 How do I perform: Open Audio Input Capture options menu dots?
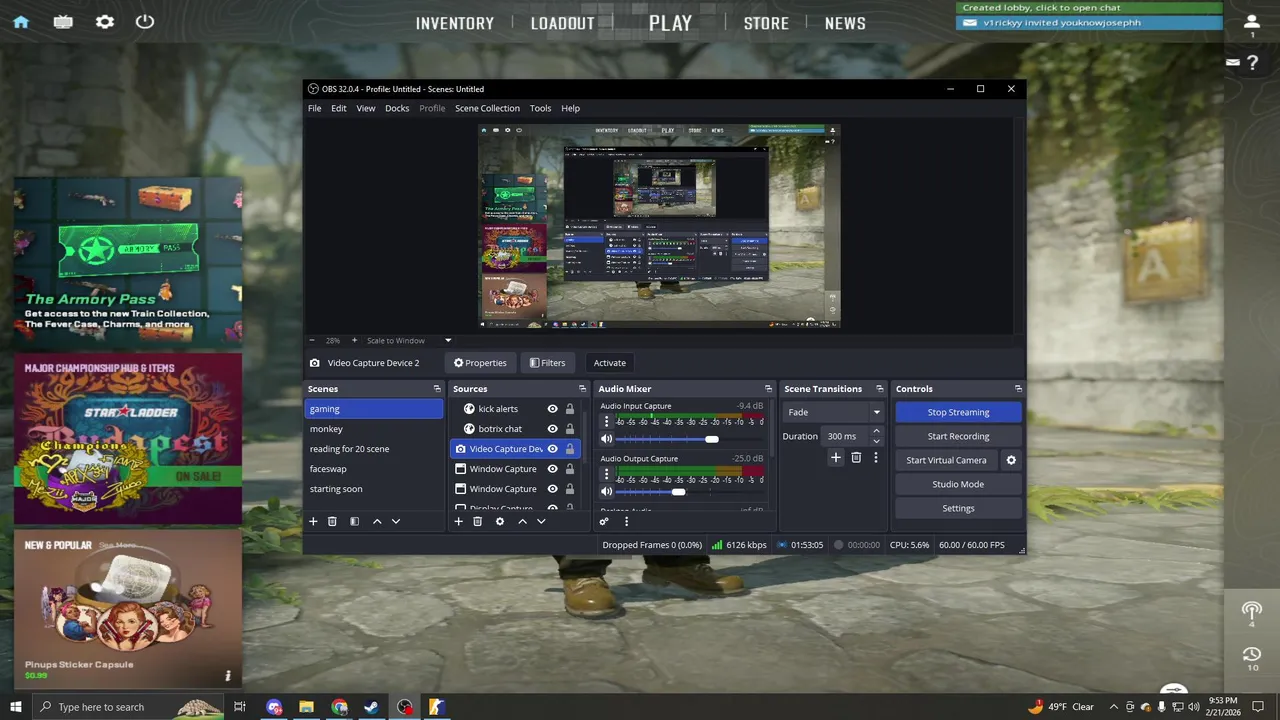pyautogui.click(x=606, y=422)
